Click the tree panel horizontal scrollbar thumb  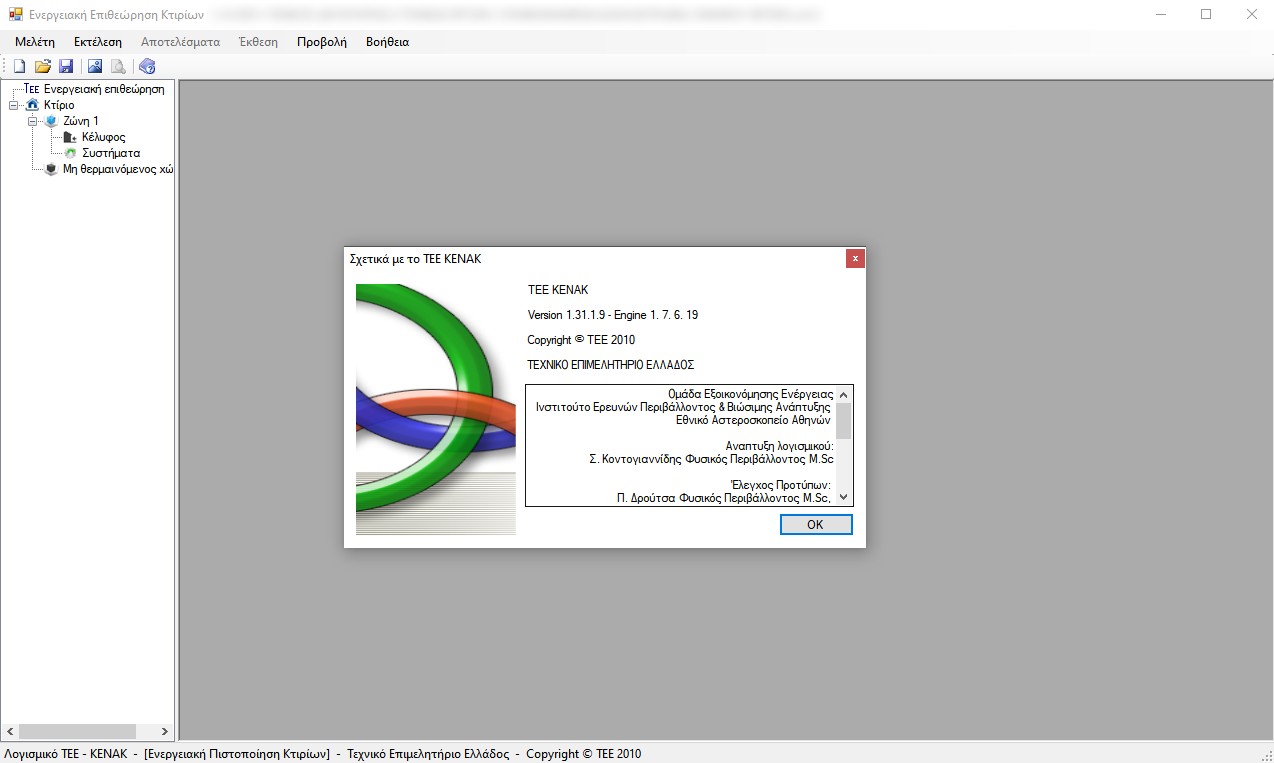pyautogui.click(x=76, y=731)
